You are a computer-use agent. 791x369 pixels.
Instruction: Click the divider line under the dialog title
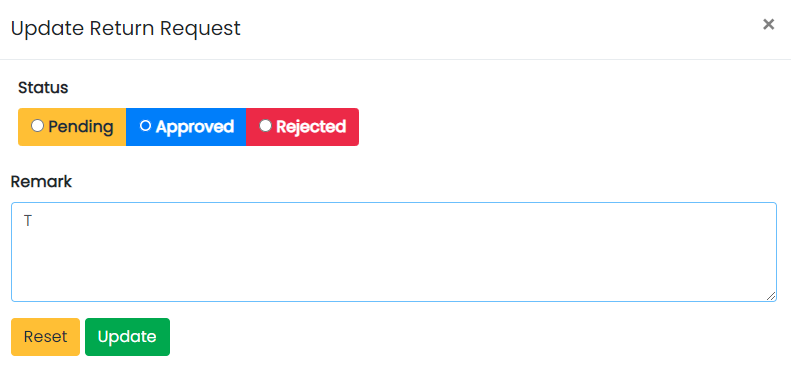[396, 60]
